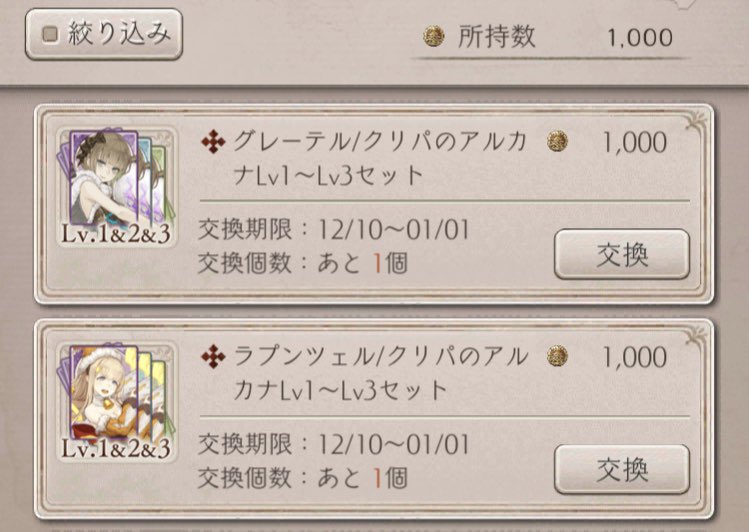The image size is (749, 532).
Task: Click the Gretel set 交換期限 date text
Action: 335,228
